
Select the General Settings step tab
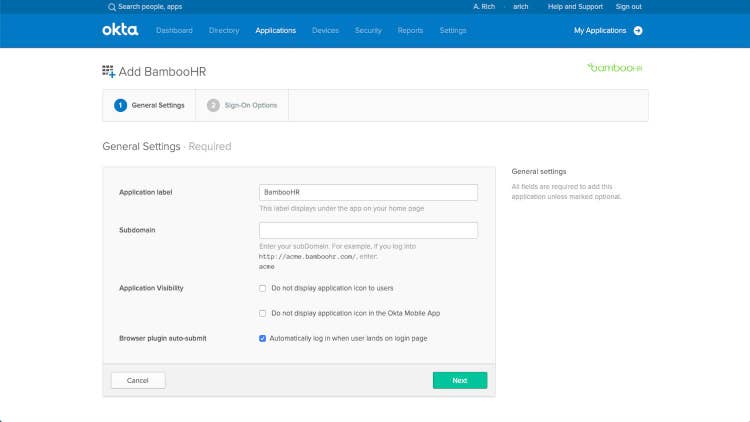click(x=149, y=105)
